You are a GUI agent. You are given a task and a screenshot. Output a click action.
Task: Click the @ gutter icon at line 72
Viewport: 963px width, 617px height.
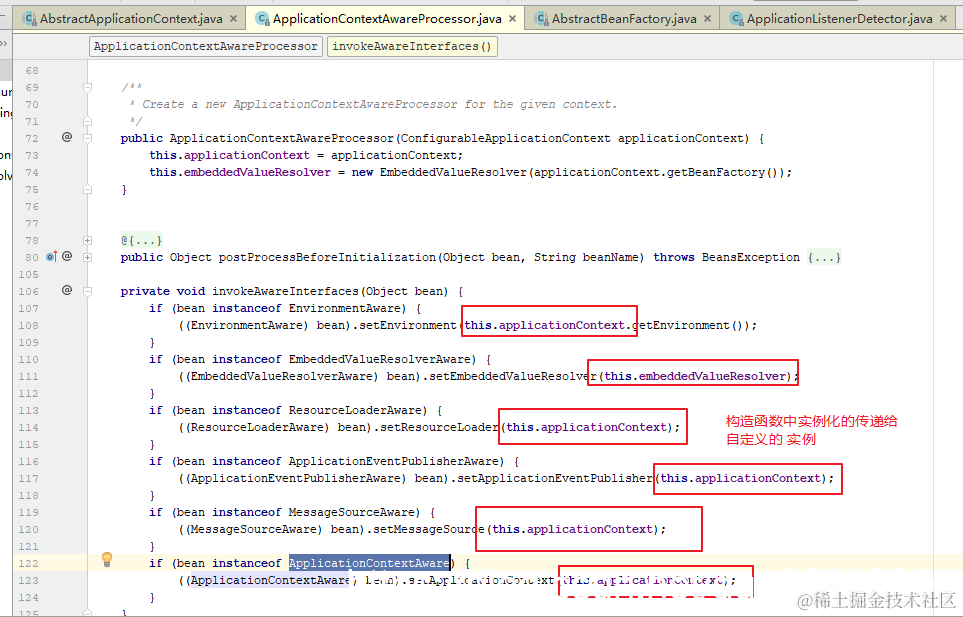67,137
